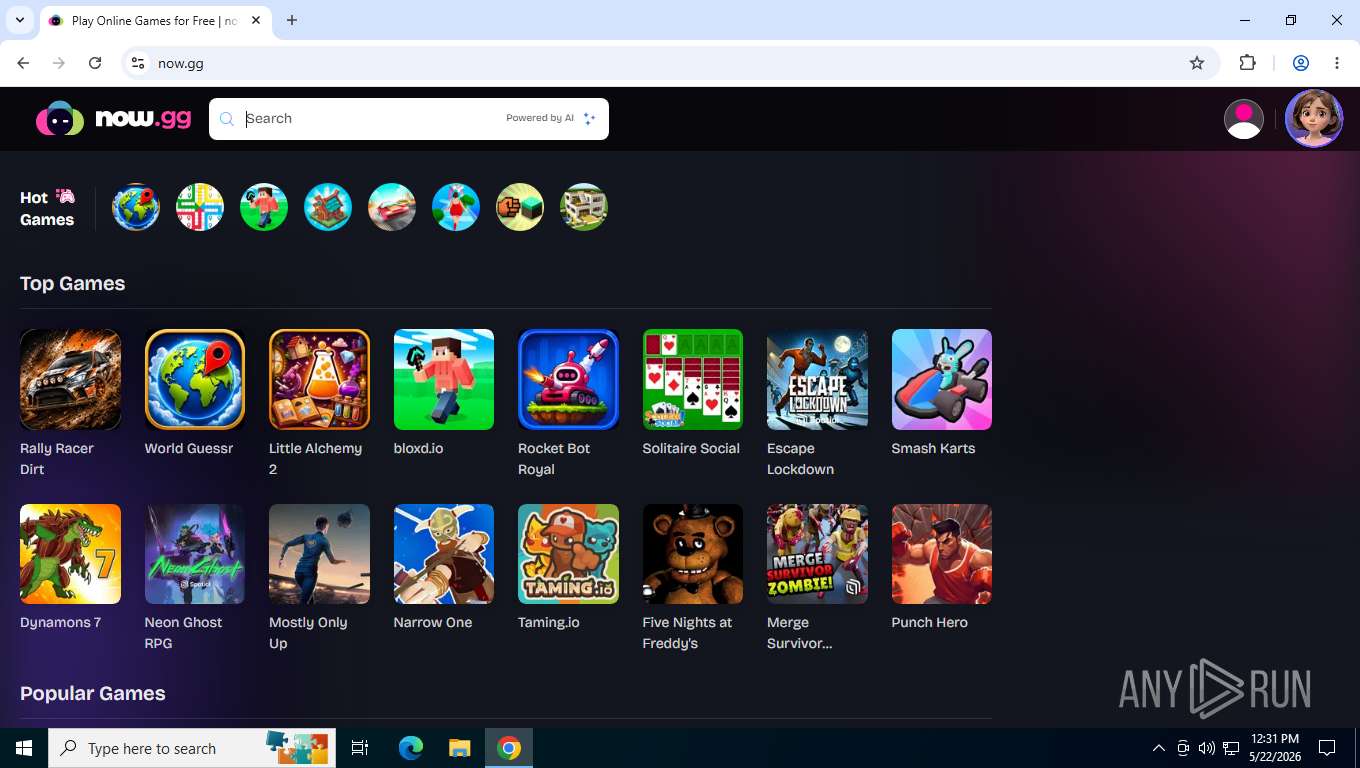Click the Top Games heading
The height and width of the screenshot is (768, 1360).
tap(72, 283)
